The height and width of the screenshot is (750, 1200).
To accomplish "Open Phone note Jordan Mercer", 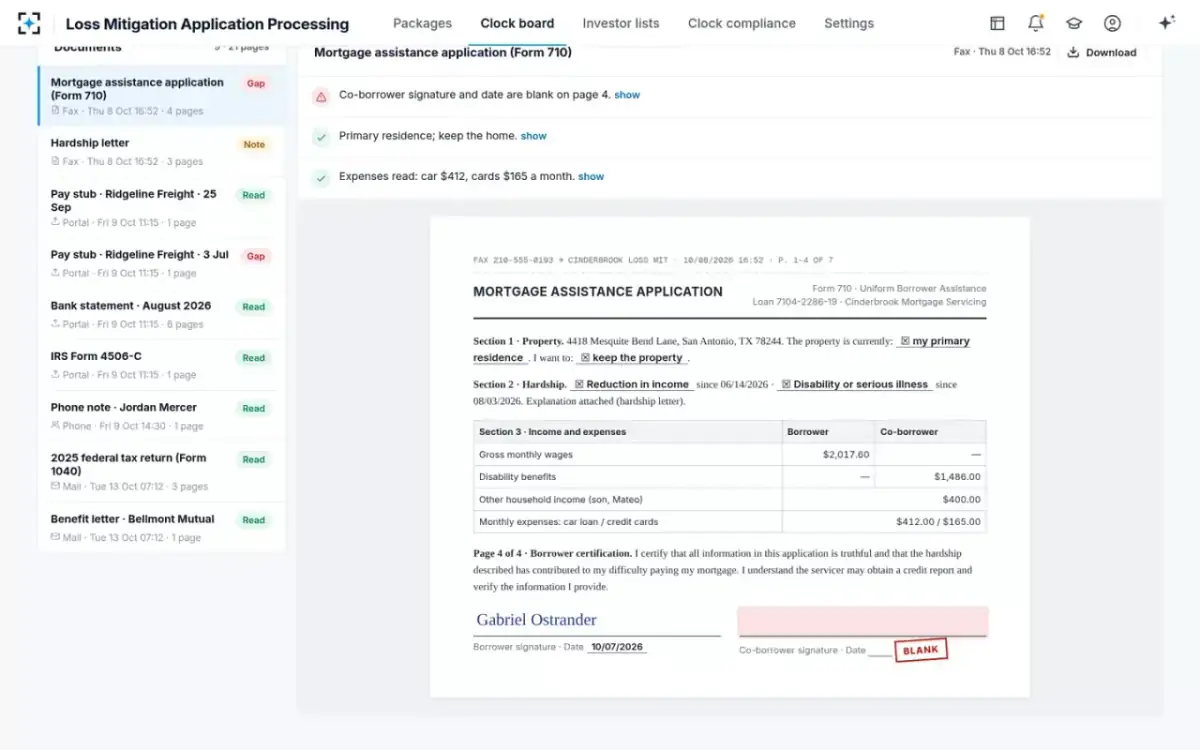I will (162, 416).
